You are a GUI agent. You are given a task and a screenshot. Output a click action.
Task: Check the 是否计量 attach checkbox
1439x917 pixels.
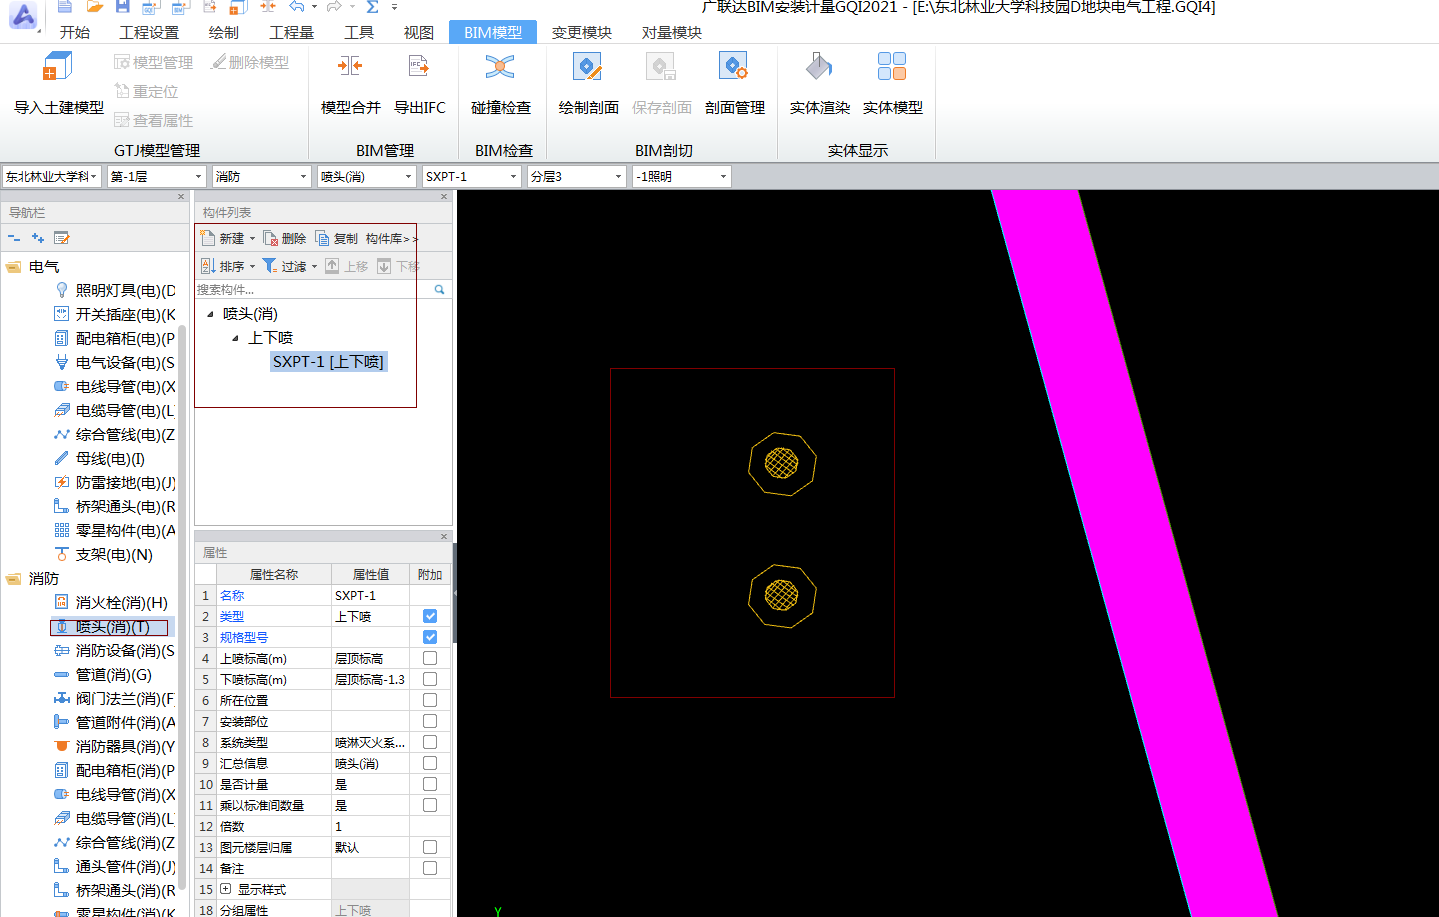tap(430, 784)
